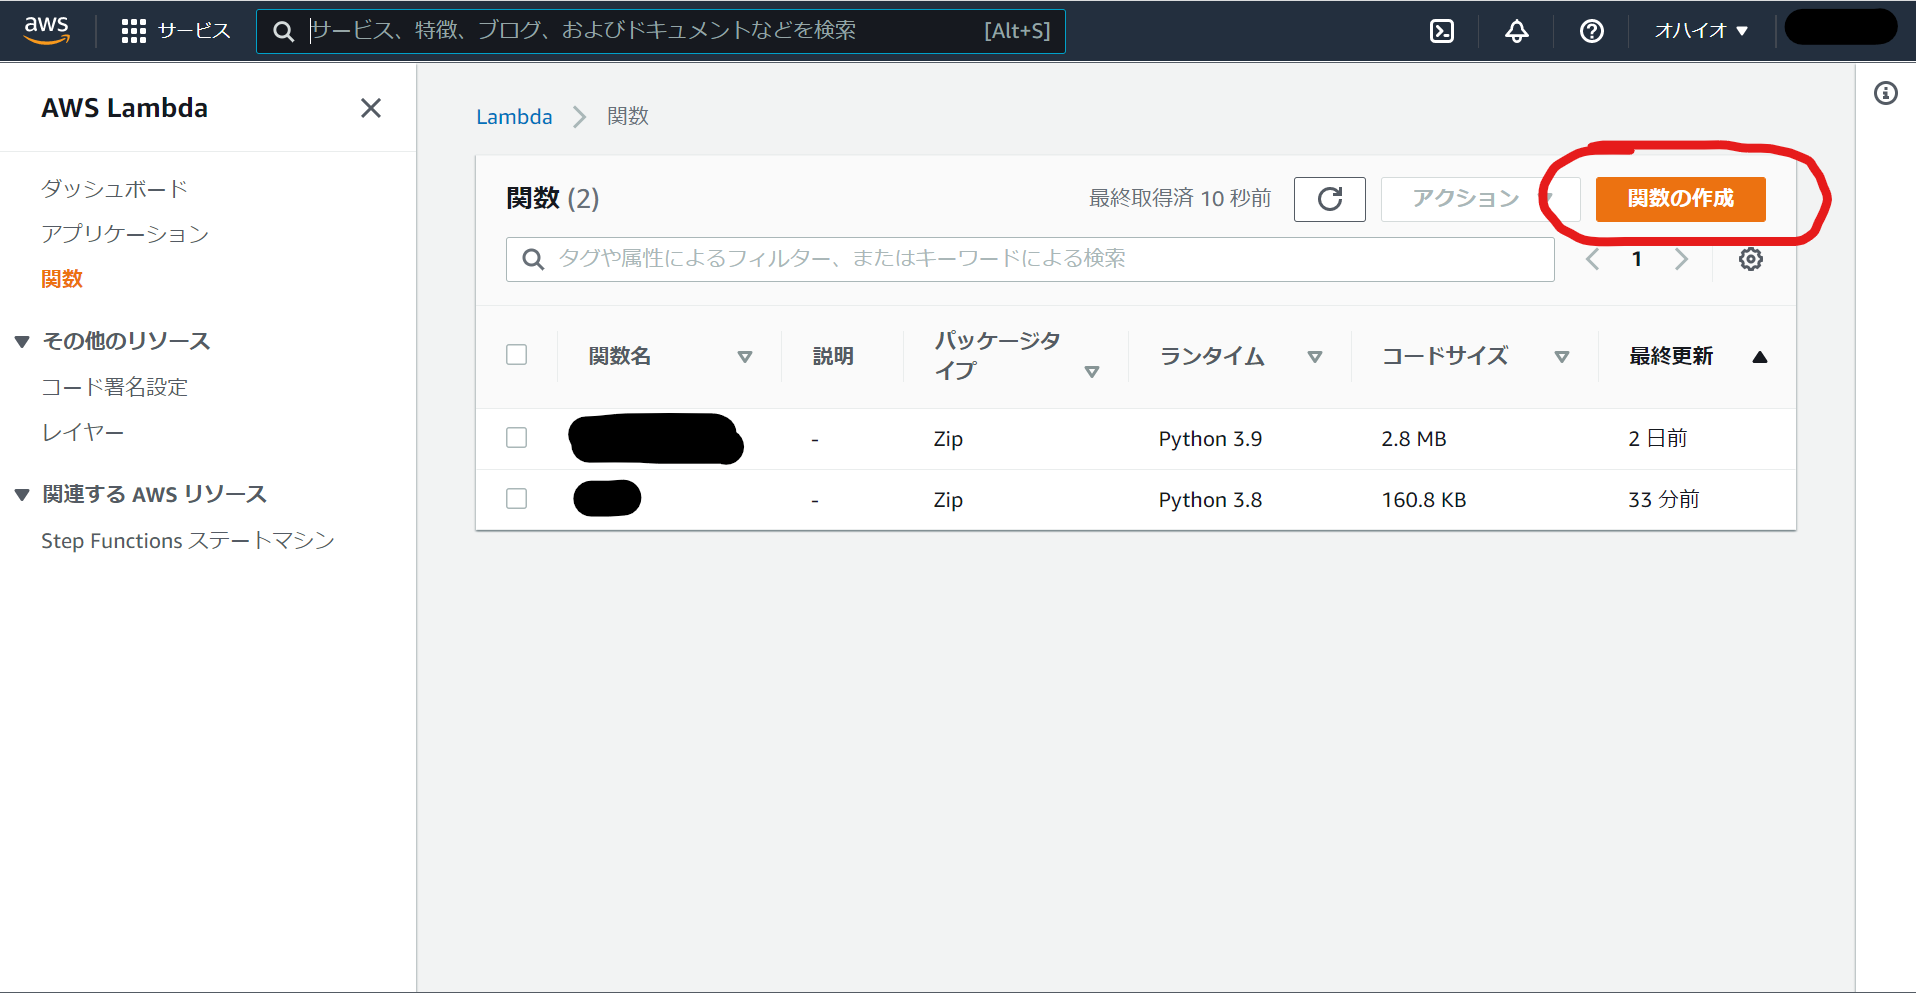This screenshot has width=1916, height=993.
Task: Click the Python 3.8 runtime cell
Action: click(x=1210, y=500)
